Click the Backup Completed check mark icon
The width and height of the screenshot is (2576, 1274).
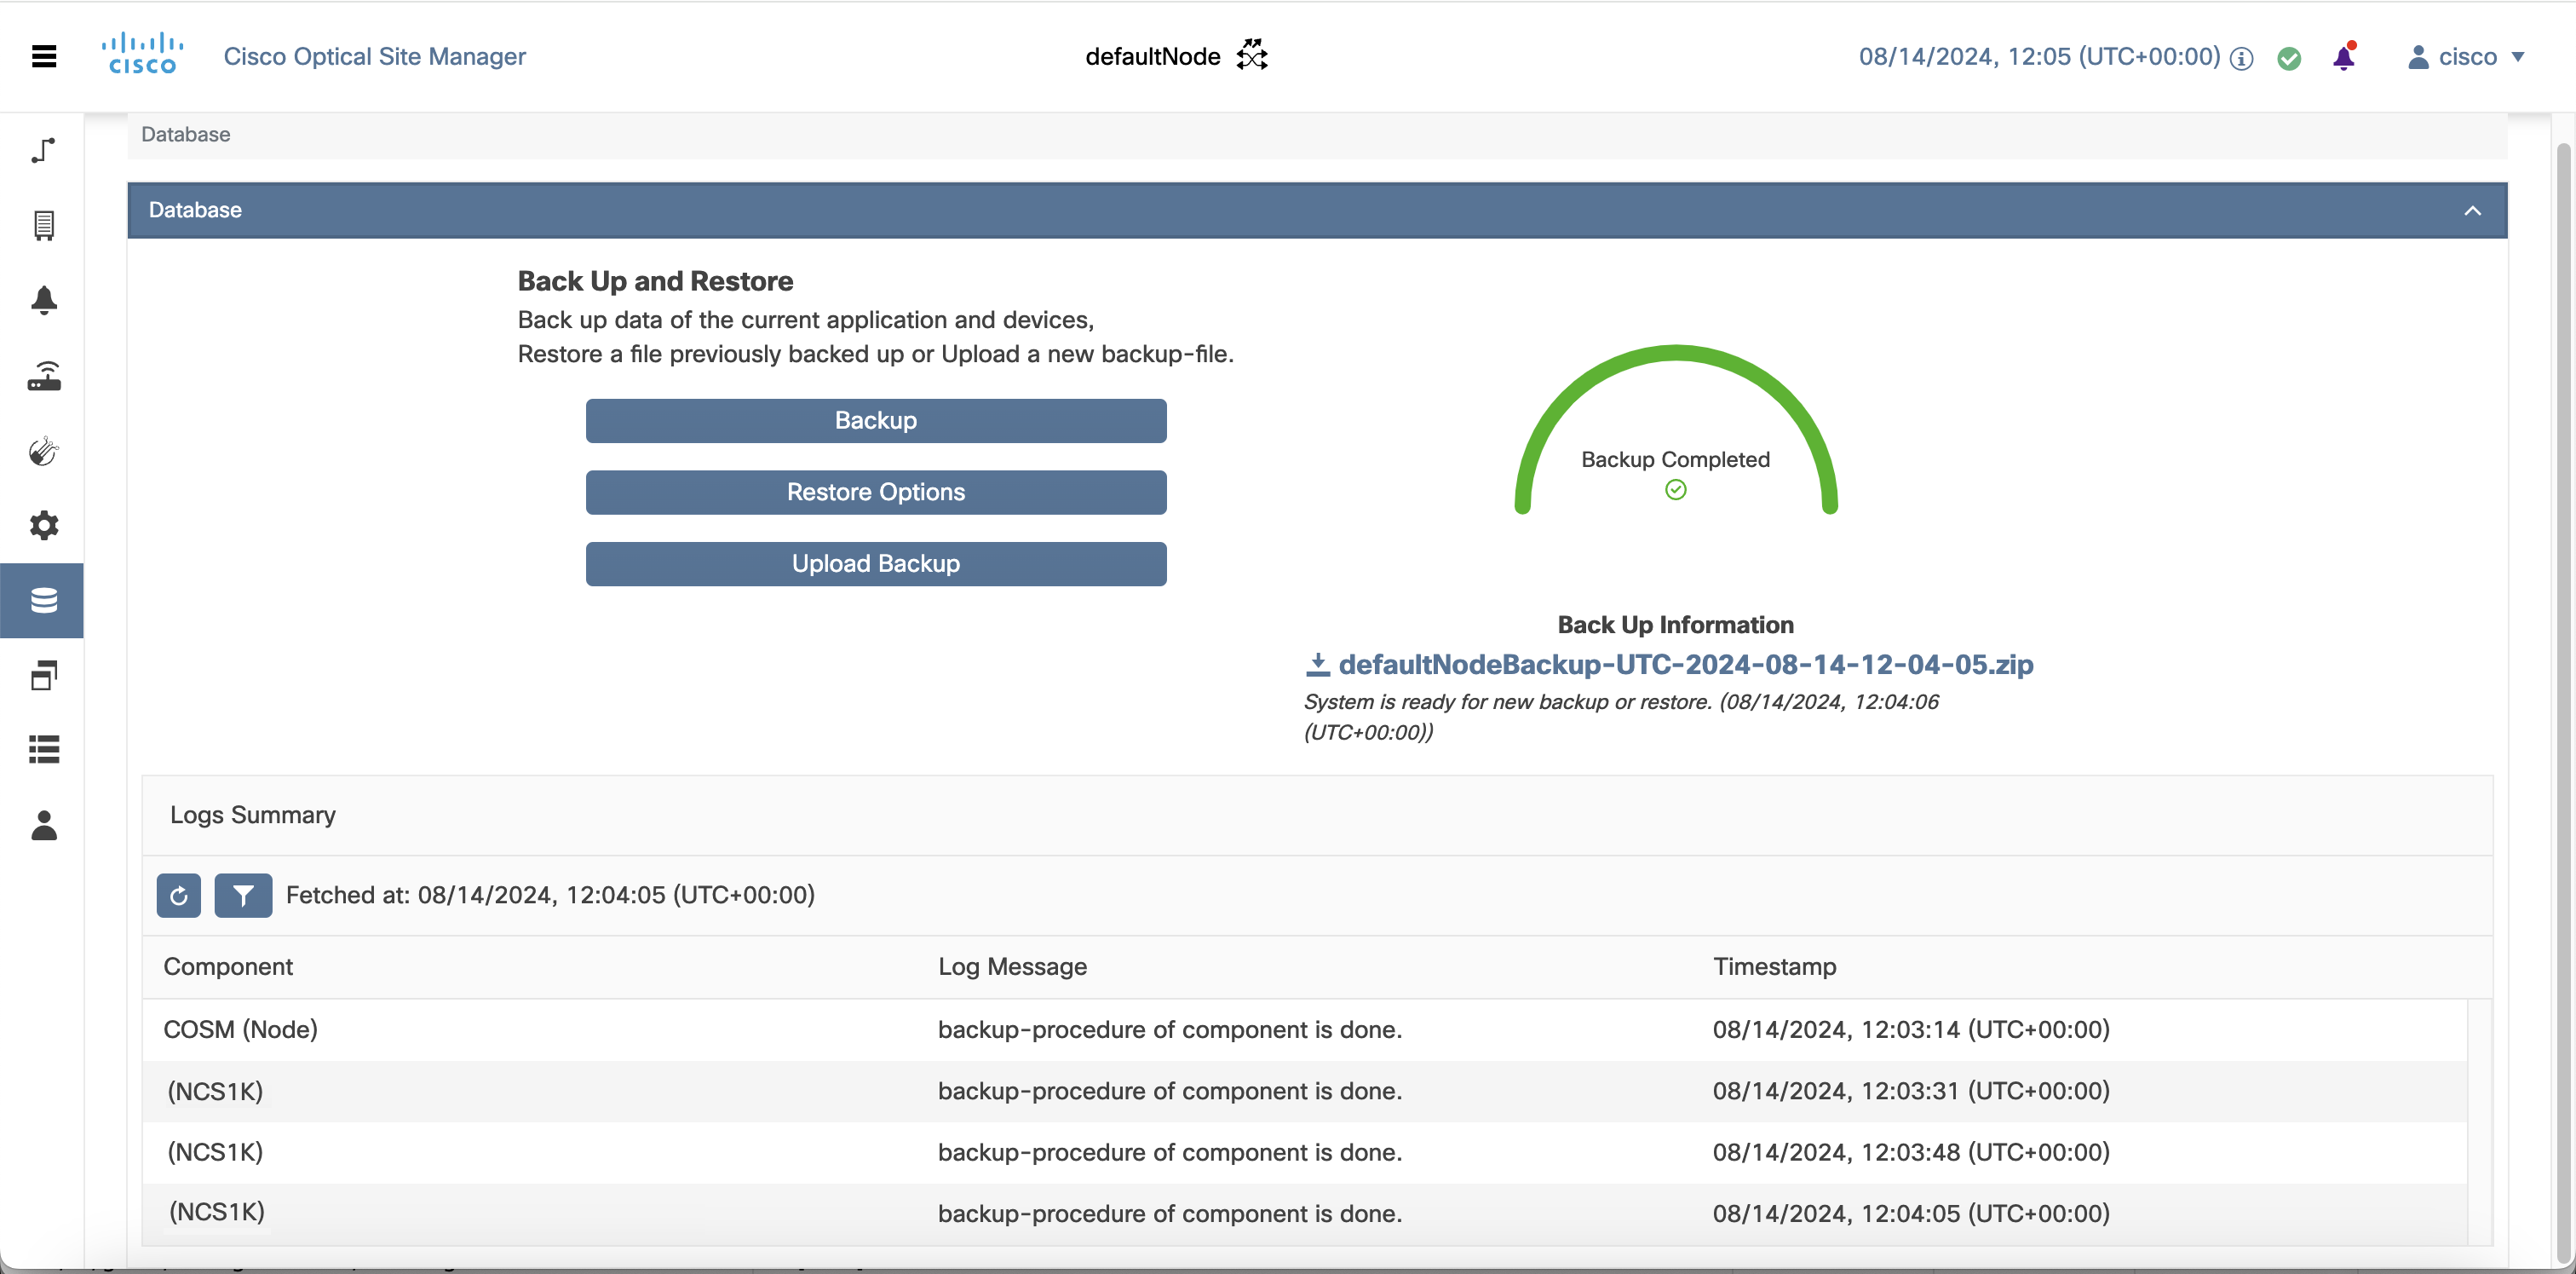(1676, 490)
